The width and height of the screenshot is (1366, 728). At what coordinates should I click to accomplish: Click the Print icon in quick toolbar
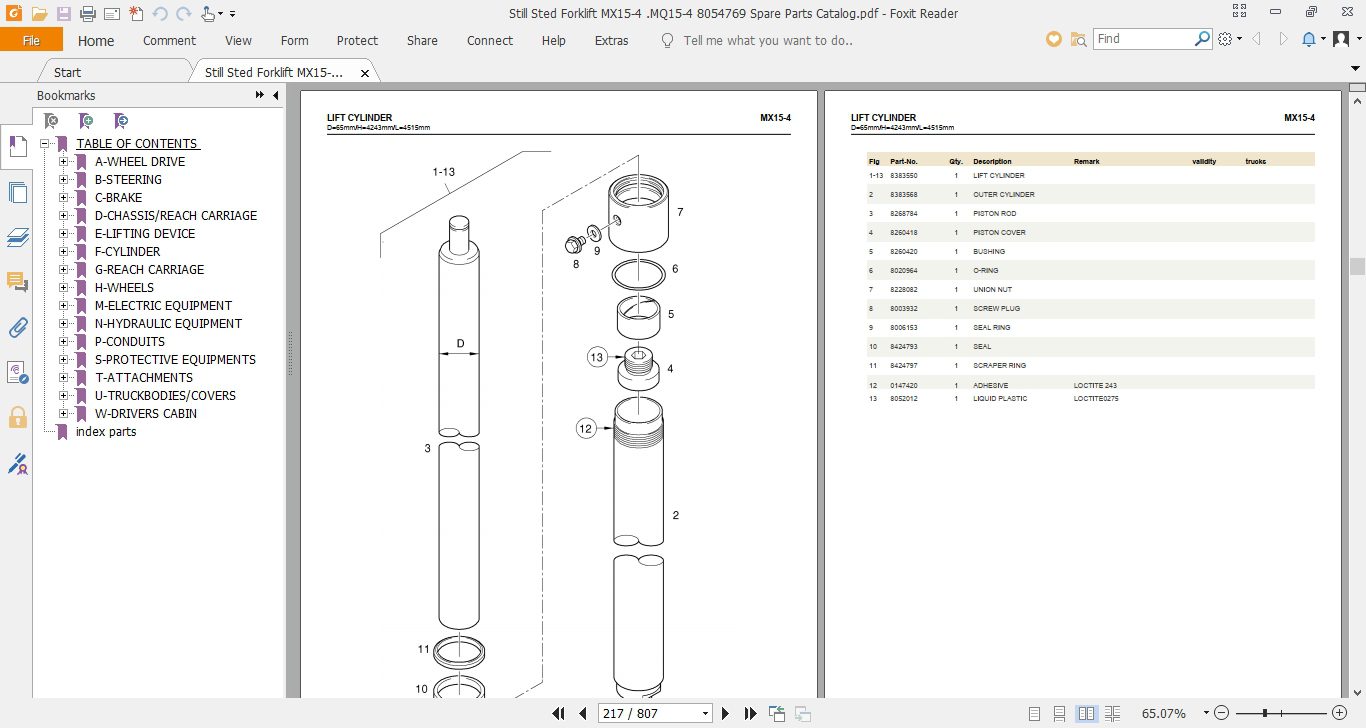click(87, 14)
